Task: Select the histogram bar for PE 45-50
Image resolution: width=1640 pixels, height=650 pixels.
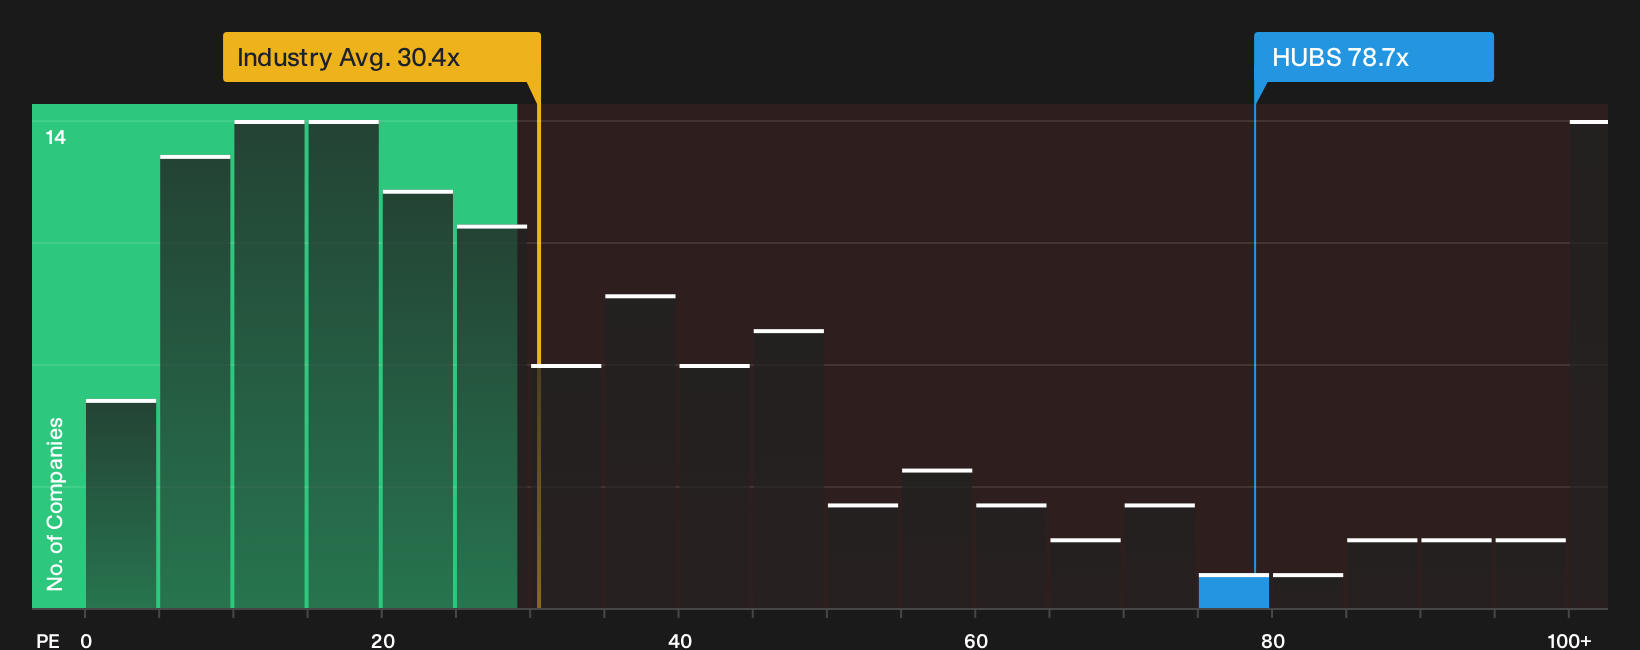Action: point(788,469)
